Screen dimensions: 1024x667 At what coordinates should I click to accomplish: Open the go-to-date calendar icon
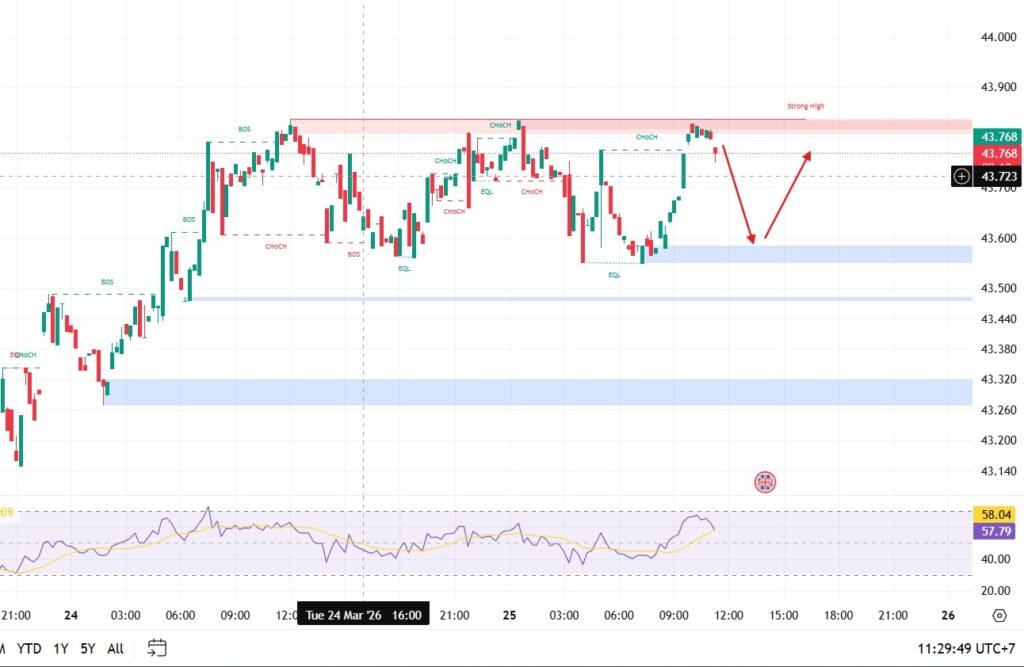pos(157,647)
